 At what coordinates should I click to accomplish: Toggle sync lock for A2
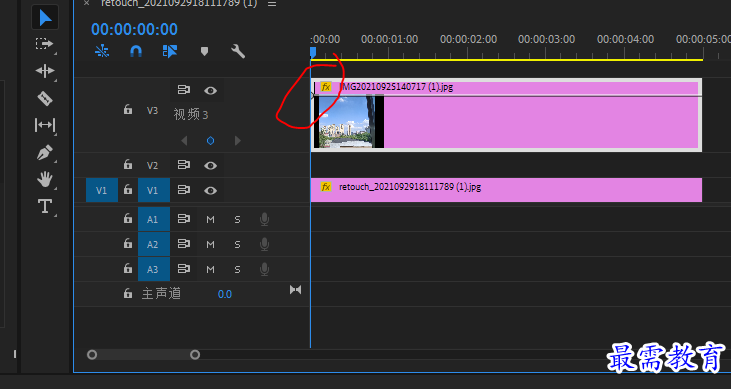pyautogui.click(x=184, y=244)
